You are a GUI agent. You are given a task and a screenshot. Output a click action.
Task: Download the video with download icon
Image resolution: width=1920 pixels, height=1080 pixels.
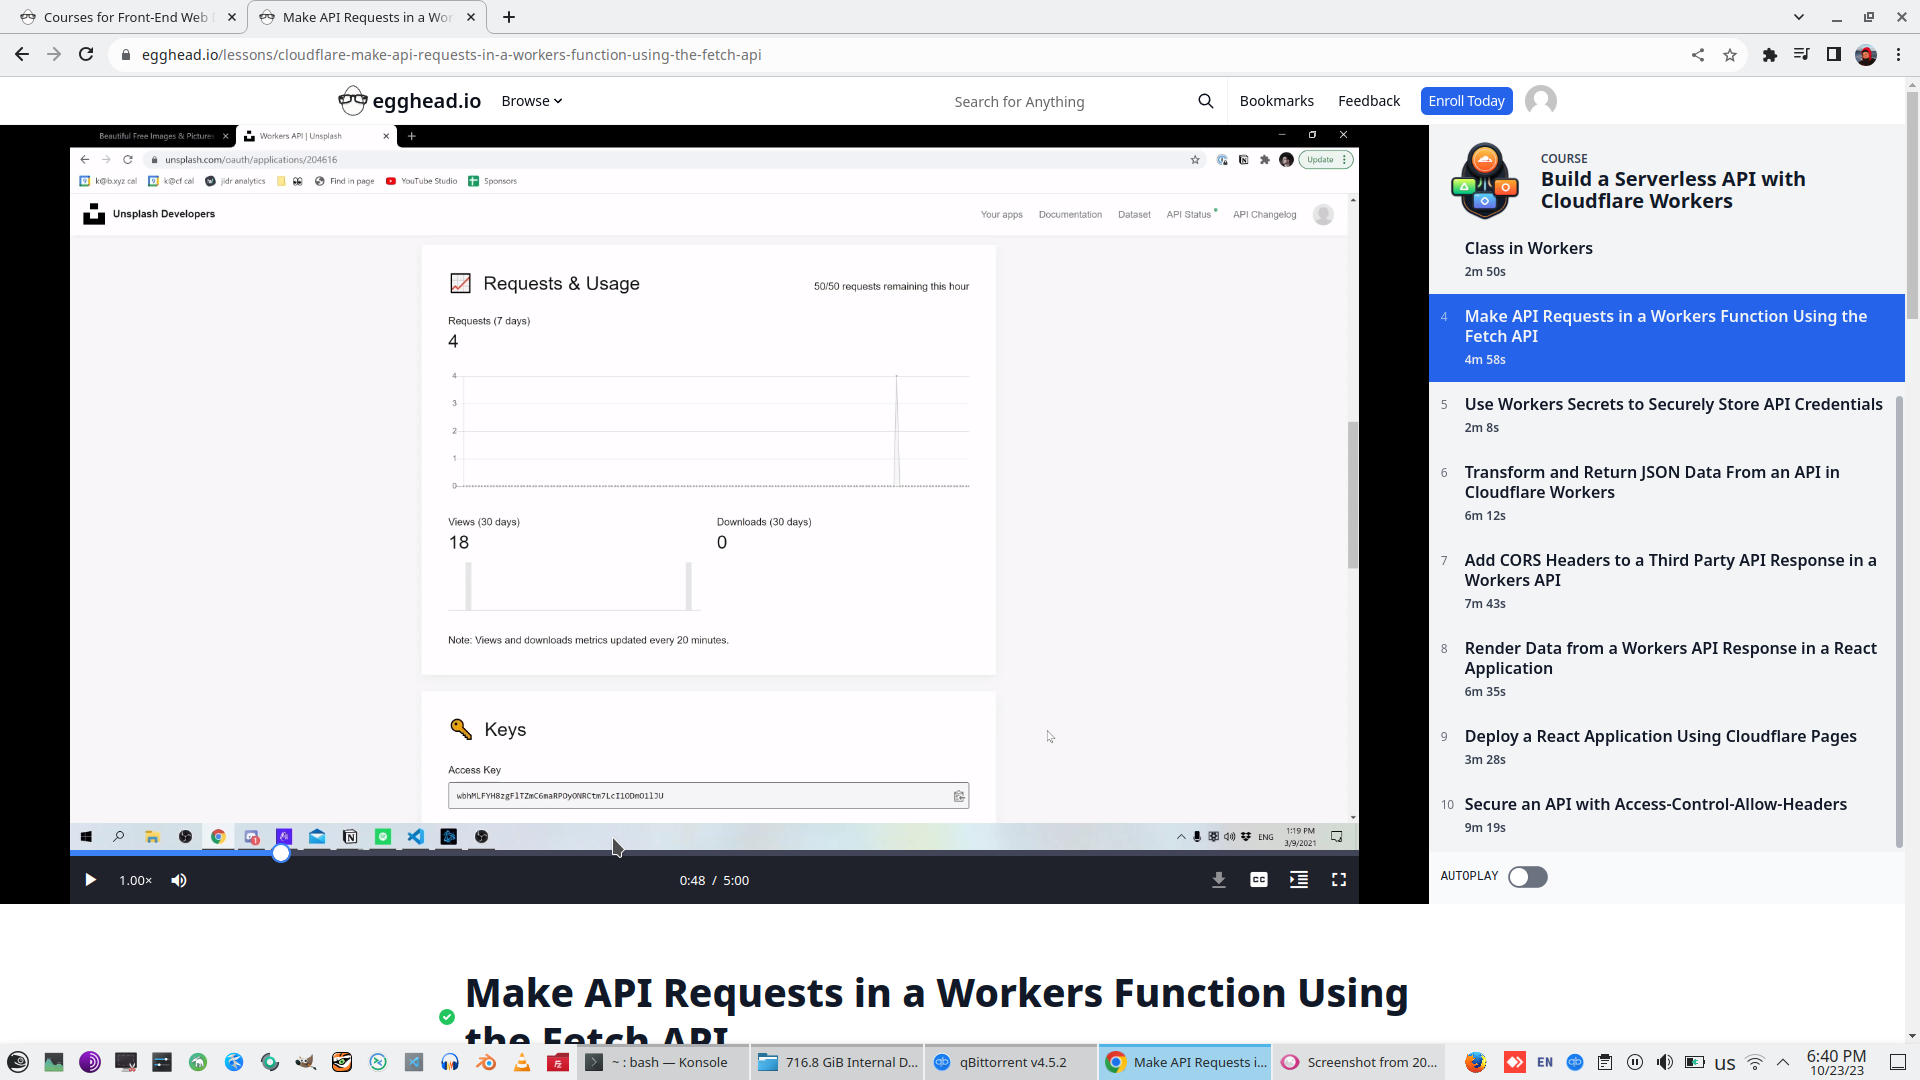click(x=1219, y=880)
